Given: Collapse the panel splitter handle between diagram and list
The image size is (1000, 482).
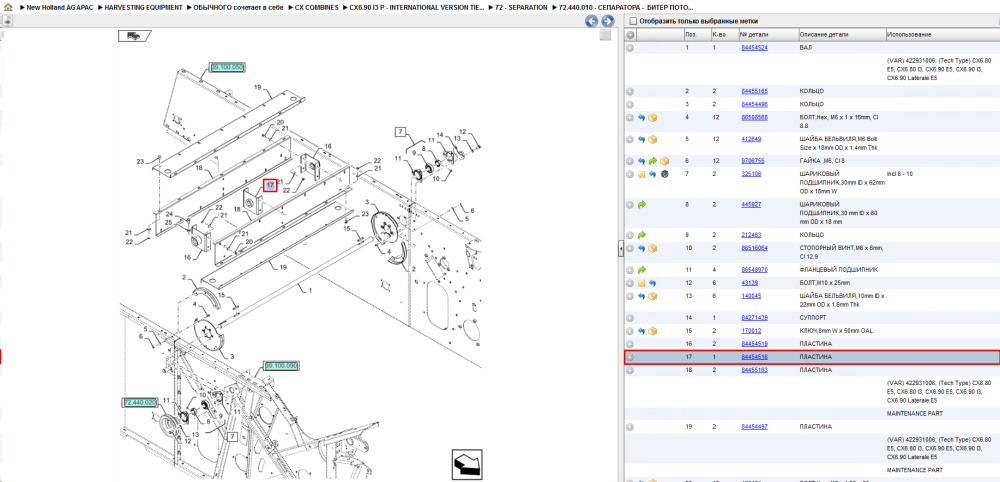Looking at the screenshot, I should pyautogui.click(x=621, y=250).
